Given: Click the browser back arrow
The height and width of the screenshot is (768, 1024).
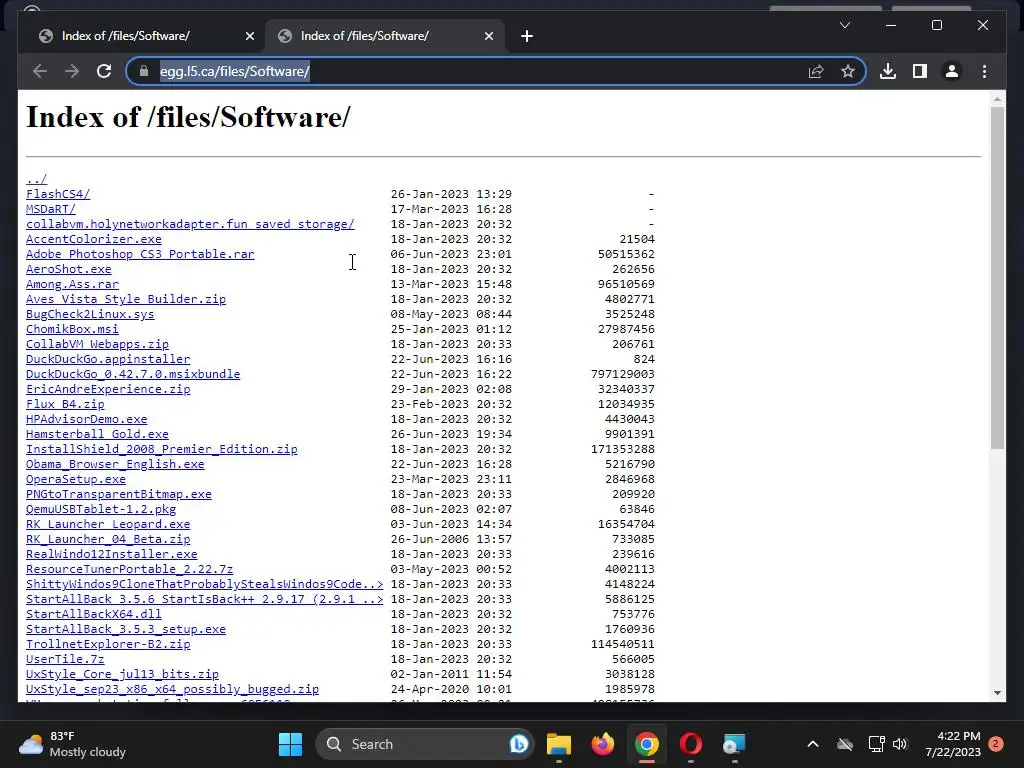Looking at the screenshot, I should coord(40,71).
